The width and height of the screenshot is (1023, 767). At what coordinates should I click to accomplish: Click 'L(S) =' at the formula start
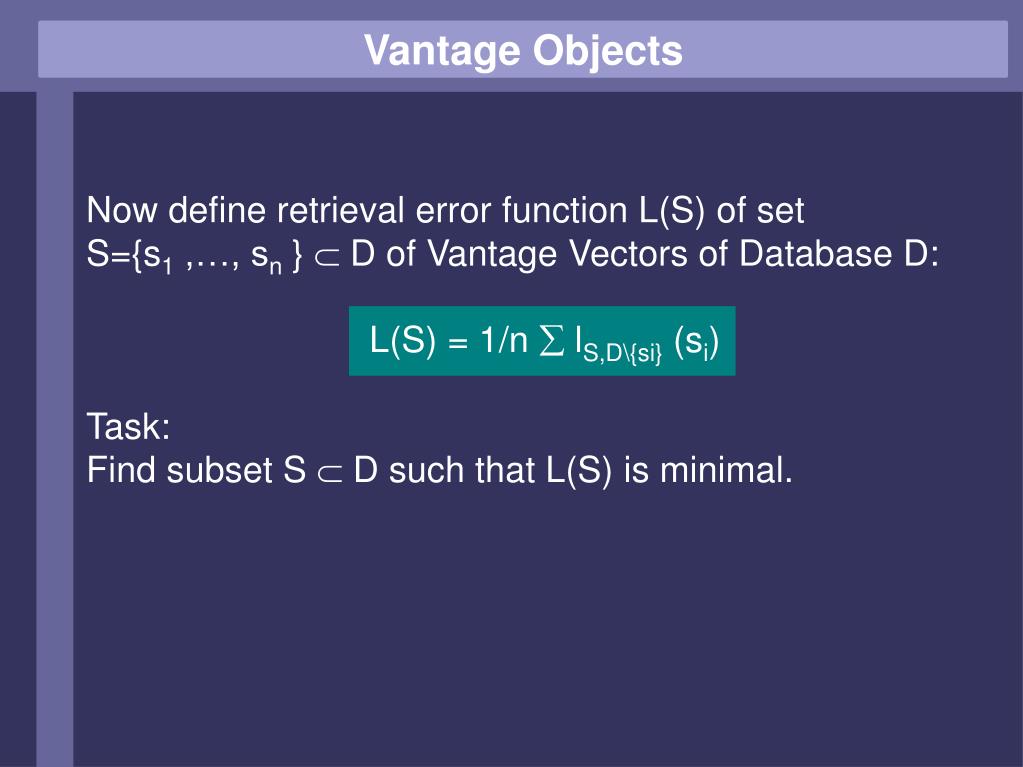[419, 340]
